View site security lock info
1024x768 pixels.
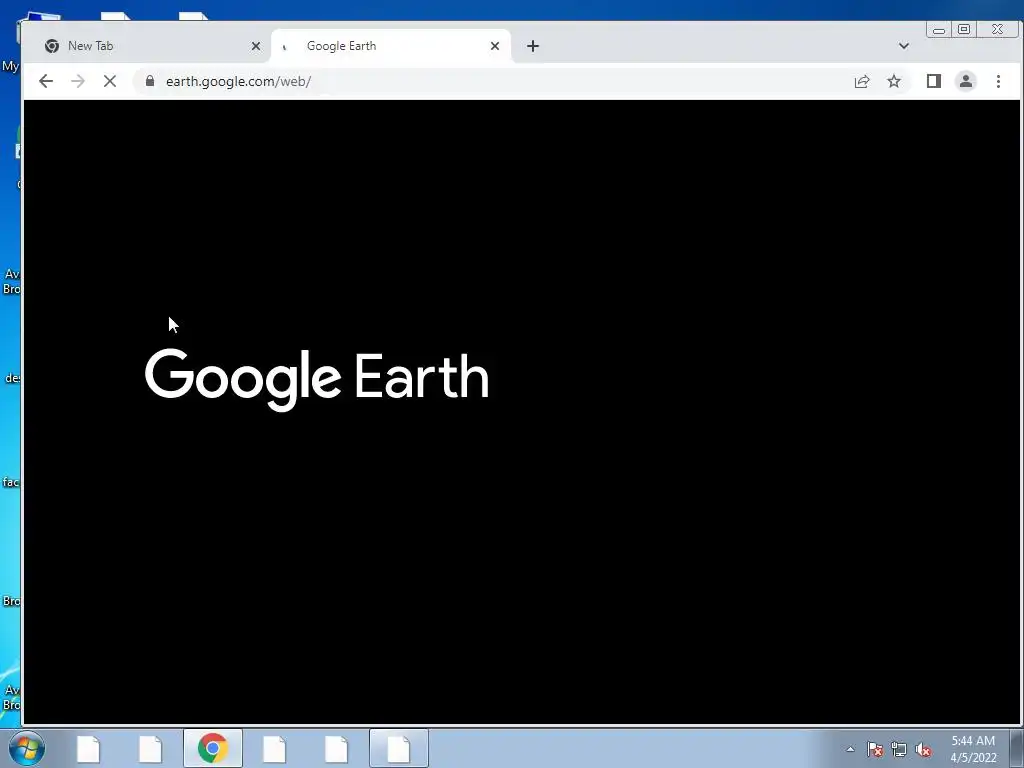pos(150,80)
